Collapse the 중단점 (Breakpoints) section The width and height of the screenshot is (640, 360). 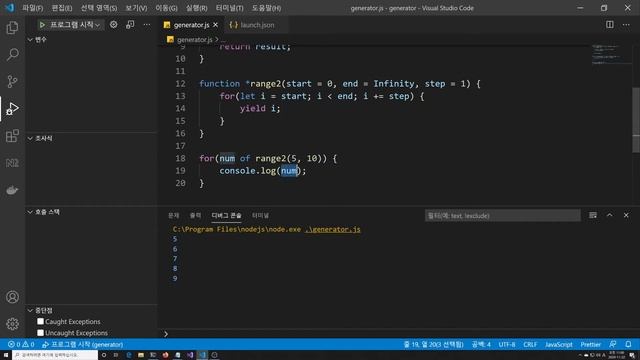tap(40, 310)
